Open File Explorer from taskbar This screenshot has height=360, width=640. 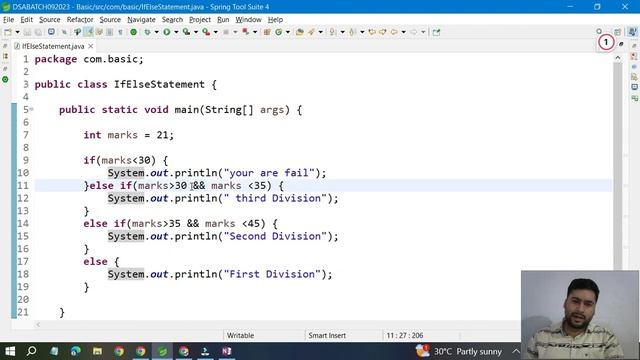(97, 351)
